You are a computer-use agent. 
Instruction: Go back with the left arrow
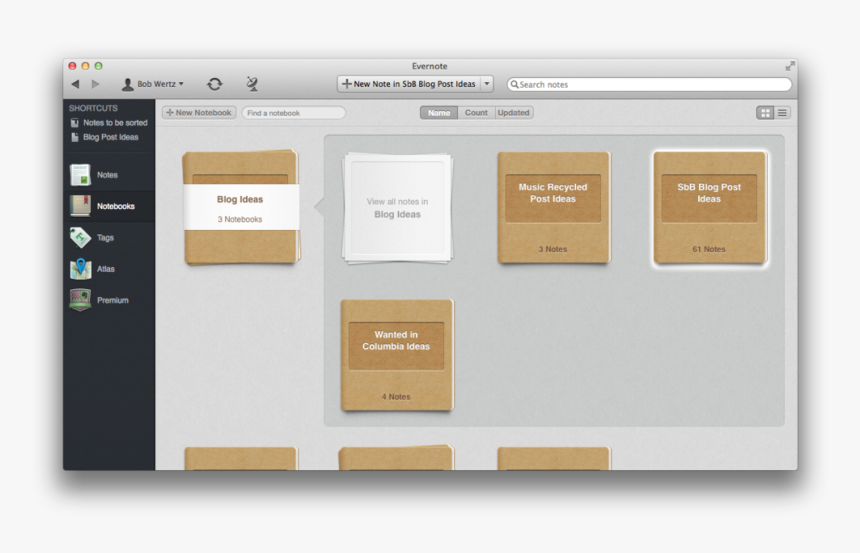pyautogui.click(x=76, y=84)
